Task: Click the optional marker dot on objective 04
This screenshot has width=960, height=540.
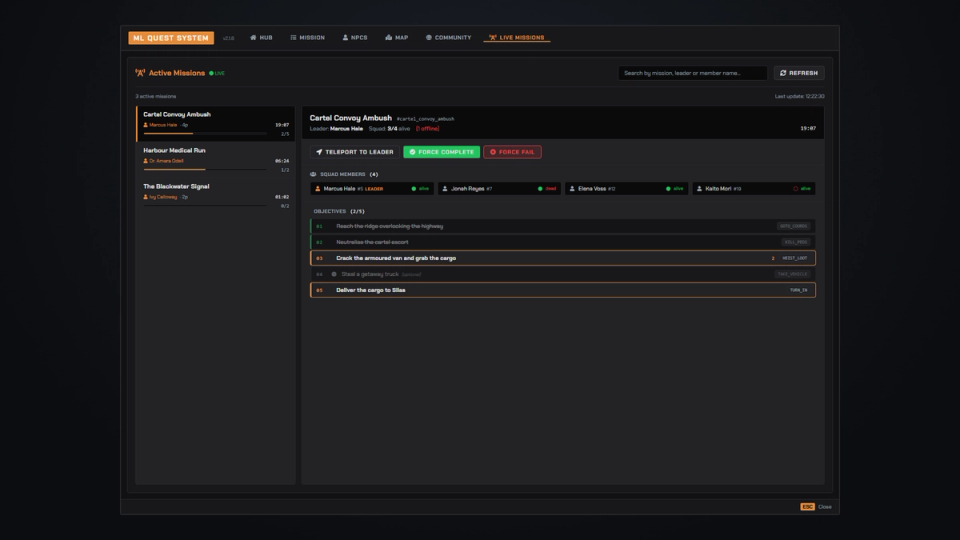Action: 334,274
